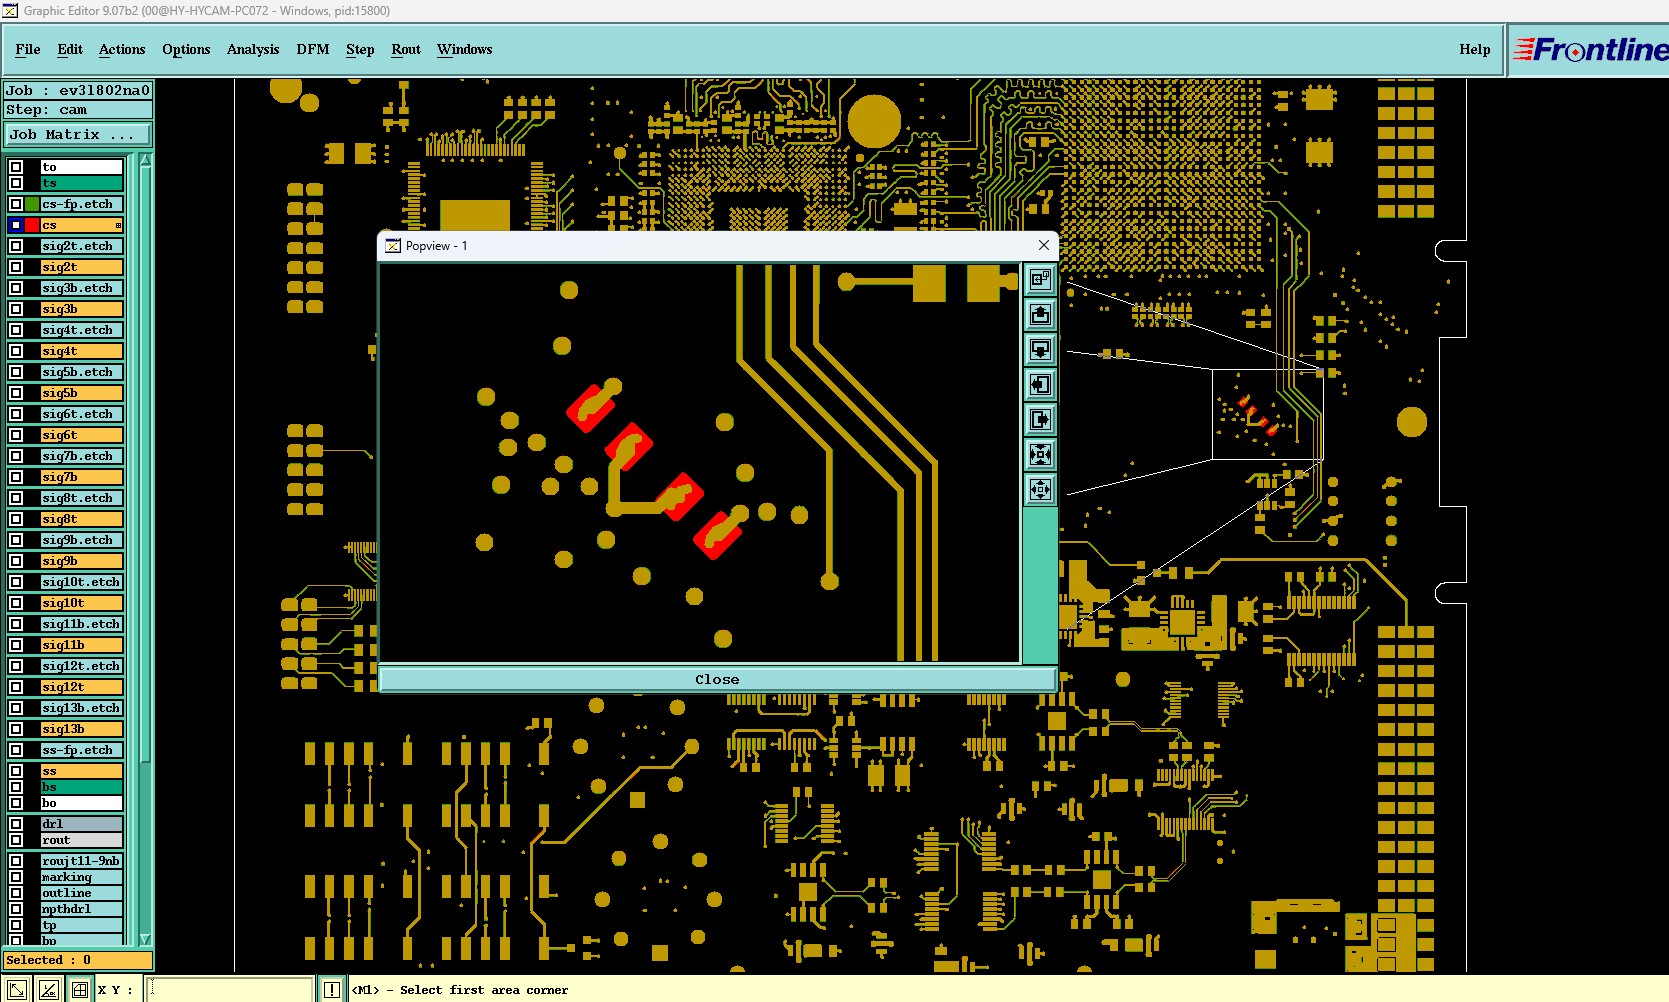This screenshot has height=1002, width=1669.
Task: Click the grid snap icon beside X Y
Action: 80,990
